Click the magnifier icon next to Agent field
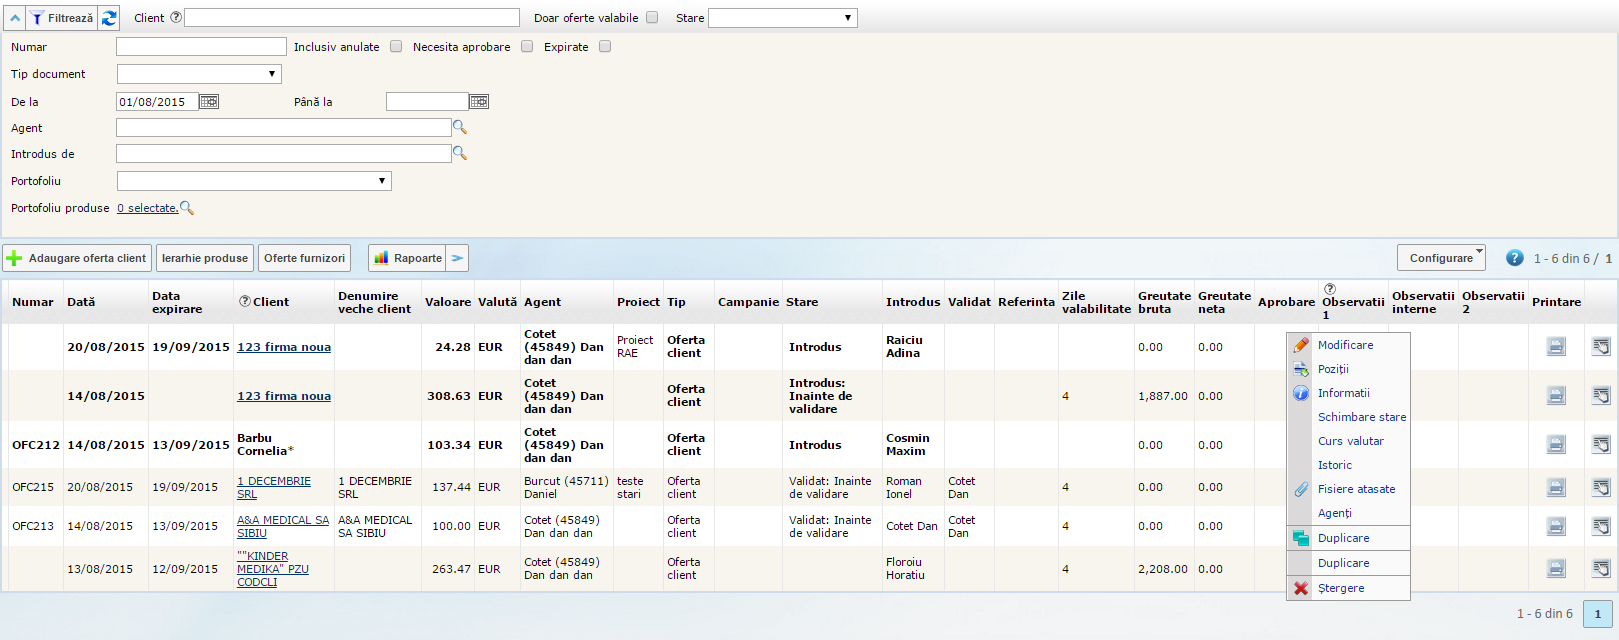Viewport: 1619px width, 640px height. pyautogui.click(x=460, y=128)
